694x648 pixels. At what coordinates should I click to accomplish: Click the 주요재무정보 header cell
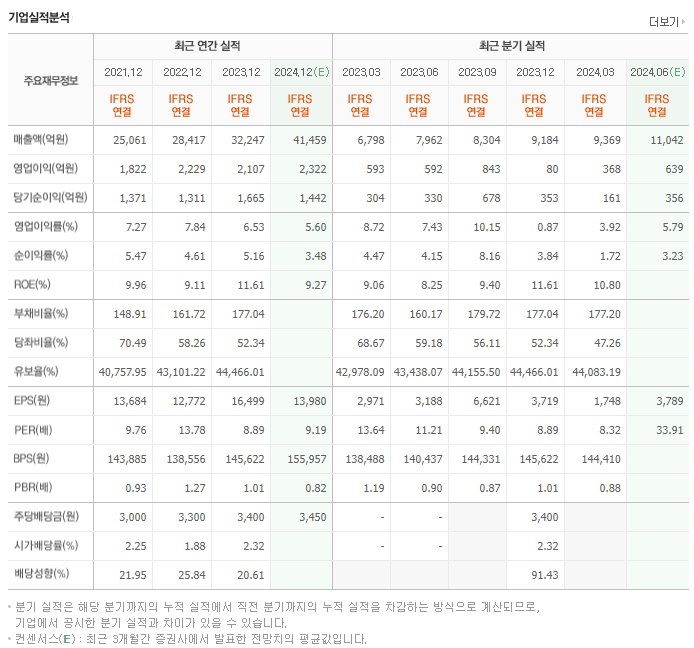(51, 81)
